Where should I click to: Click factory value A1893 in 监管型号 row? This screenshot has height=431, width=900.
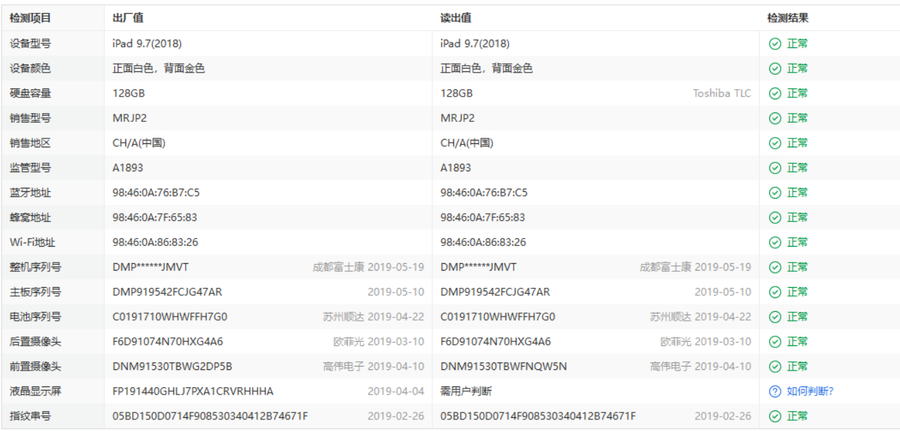point(128,168)
